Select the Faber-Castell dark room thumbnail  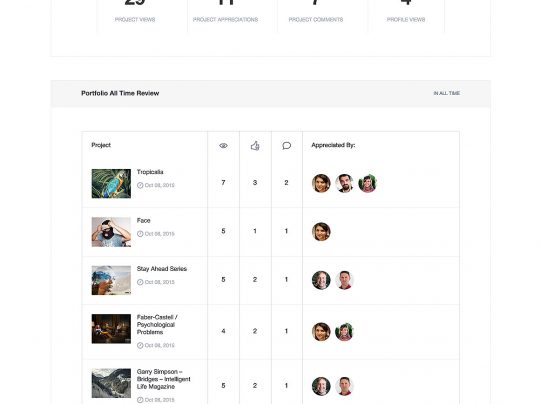click(111, 329)
